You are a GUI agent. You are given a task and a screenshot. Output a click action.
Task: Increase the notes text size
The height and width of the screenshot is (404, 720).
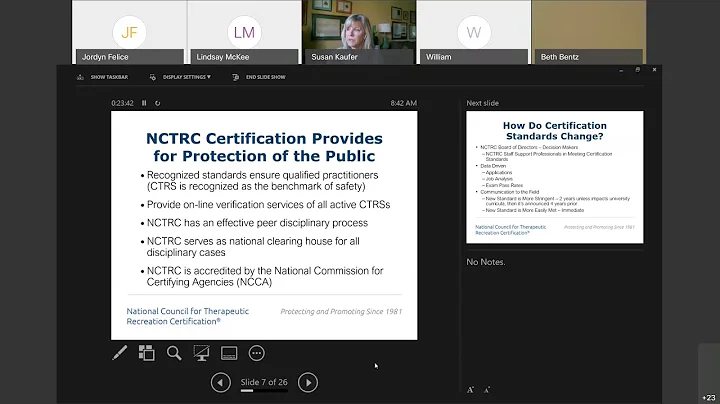470,390
